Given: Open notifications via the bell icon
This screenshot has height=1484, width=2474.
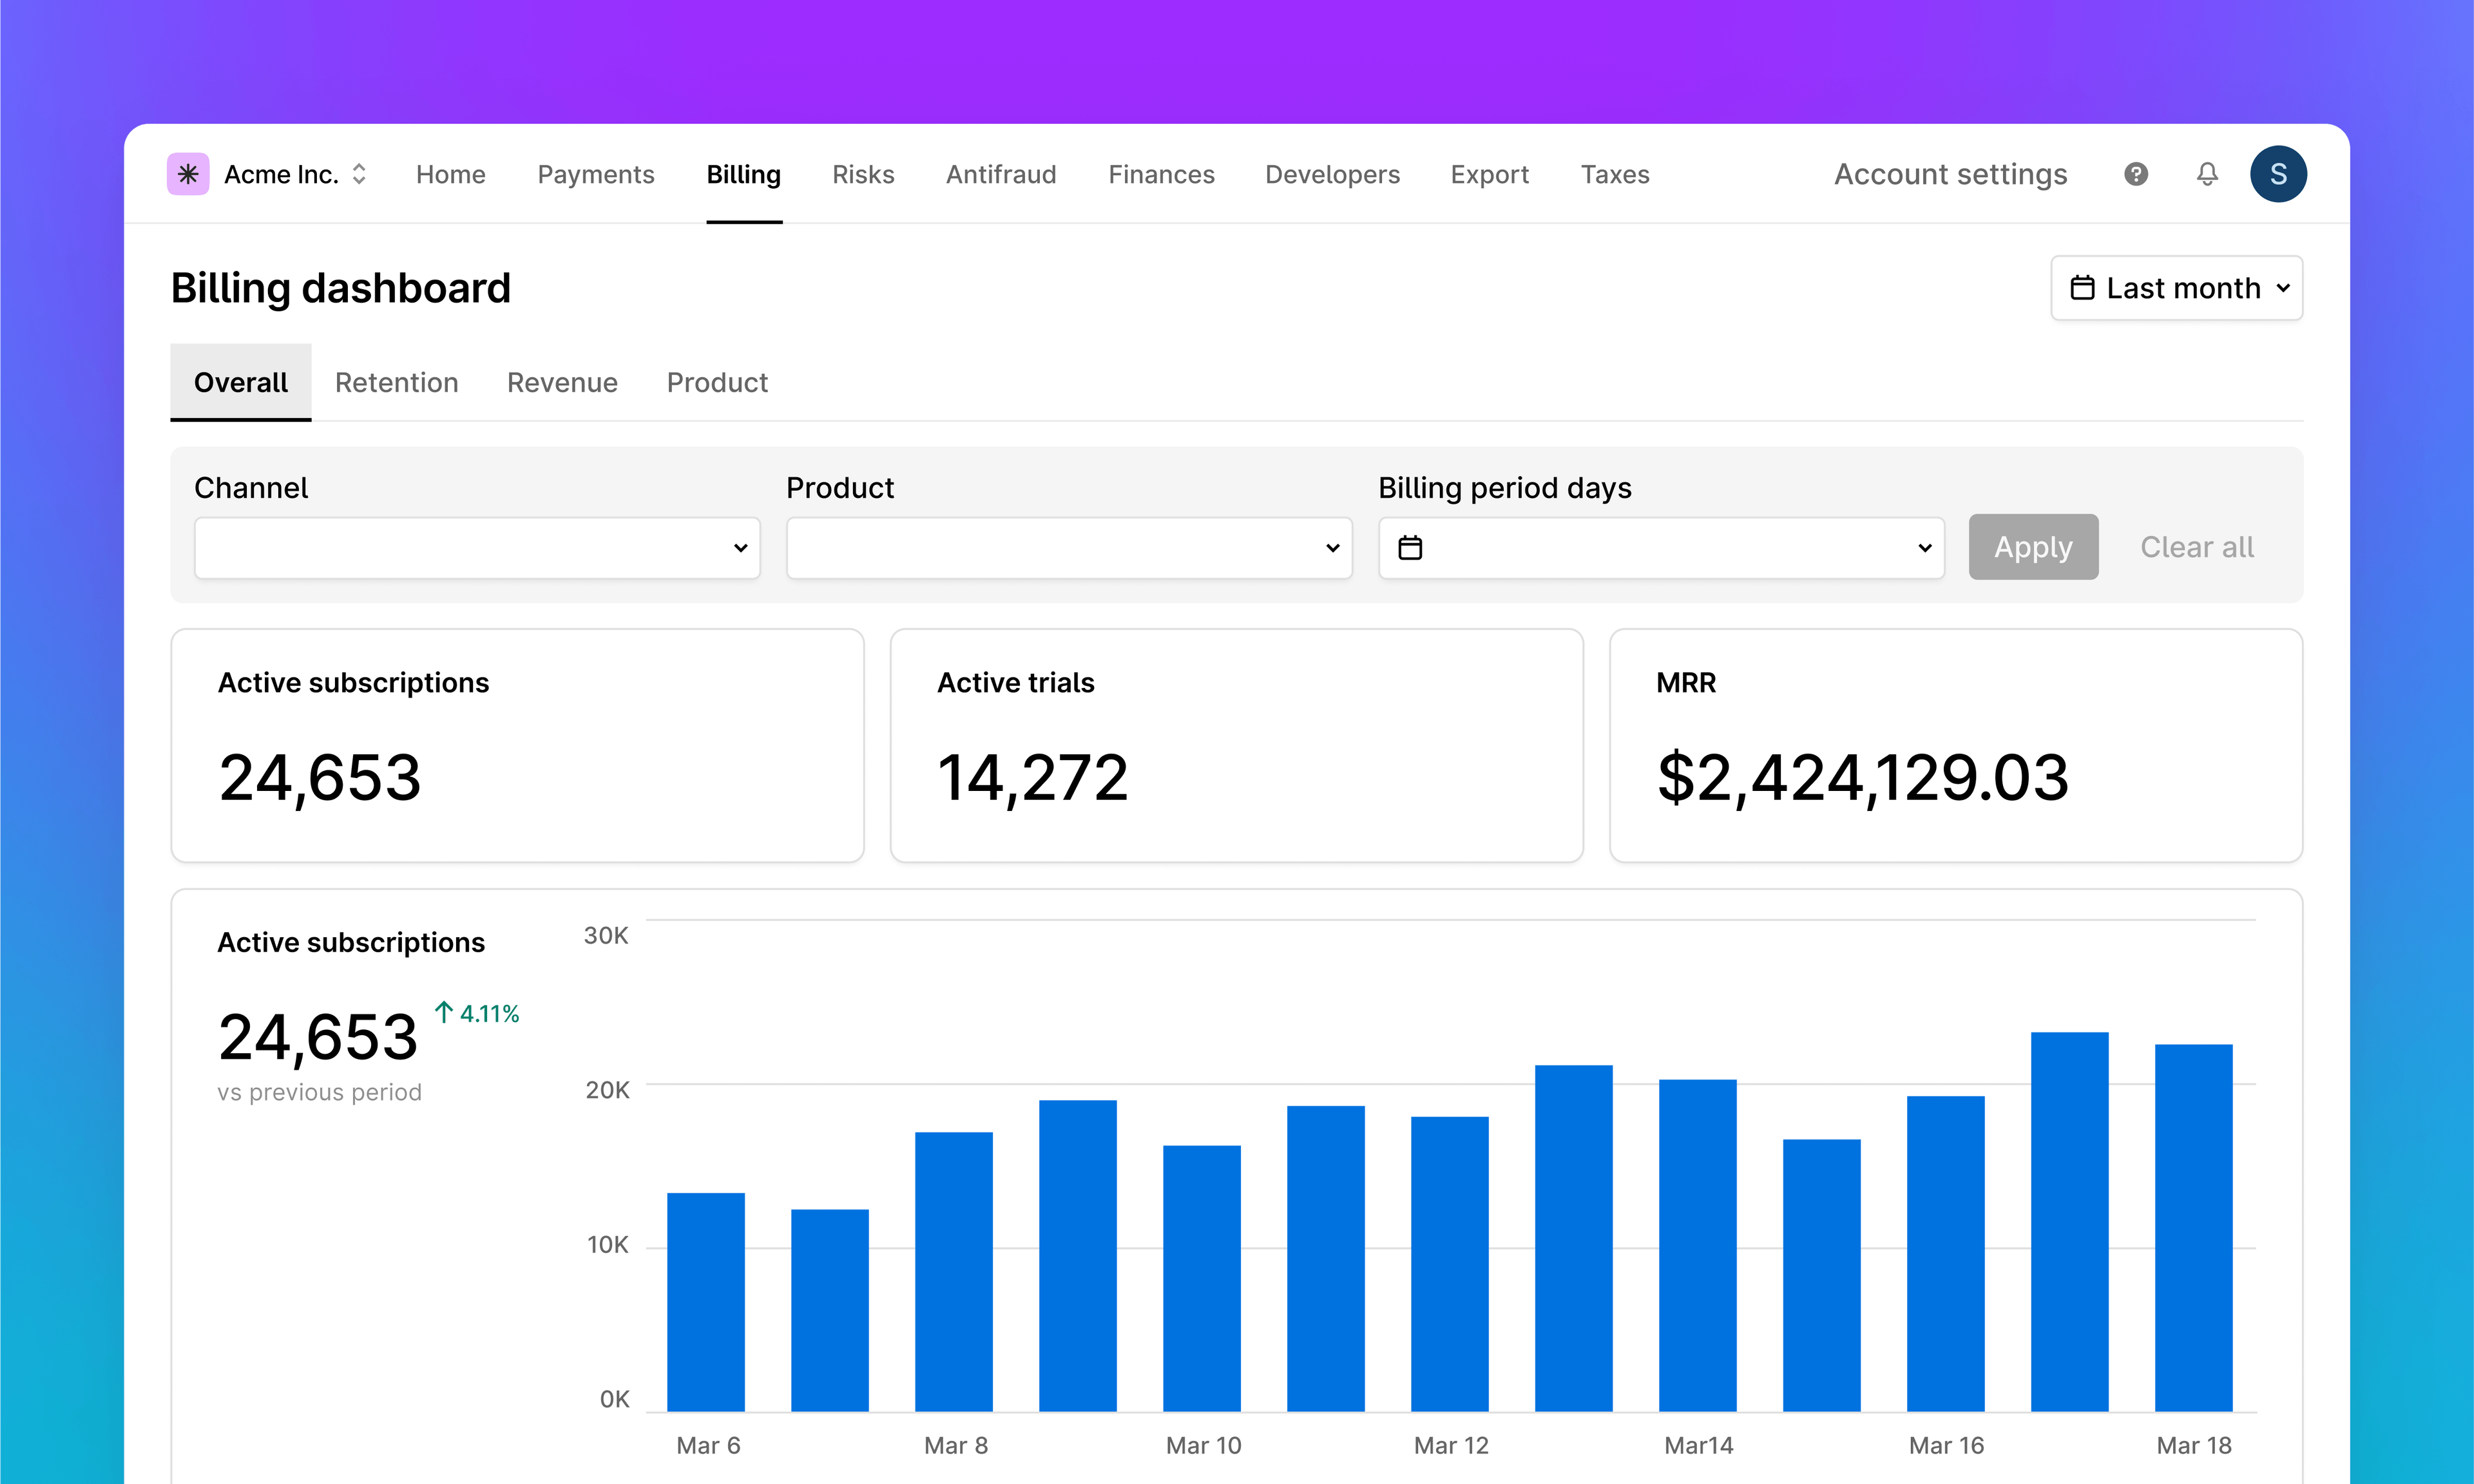Looking at the screenshot, I should [x=2206, y=174].
